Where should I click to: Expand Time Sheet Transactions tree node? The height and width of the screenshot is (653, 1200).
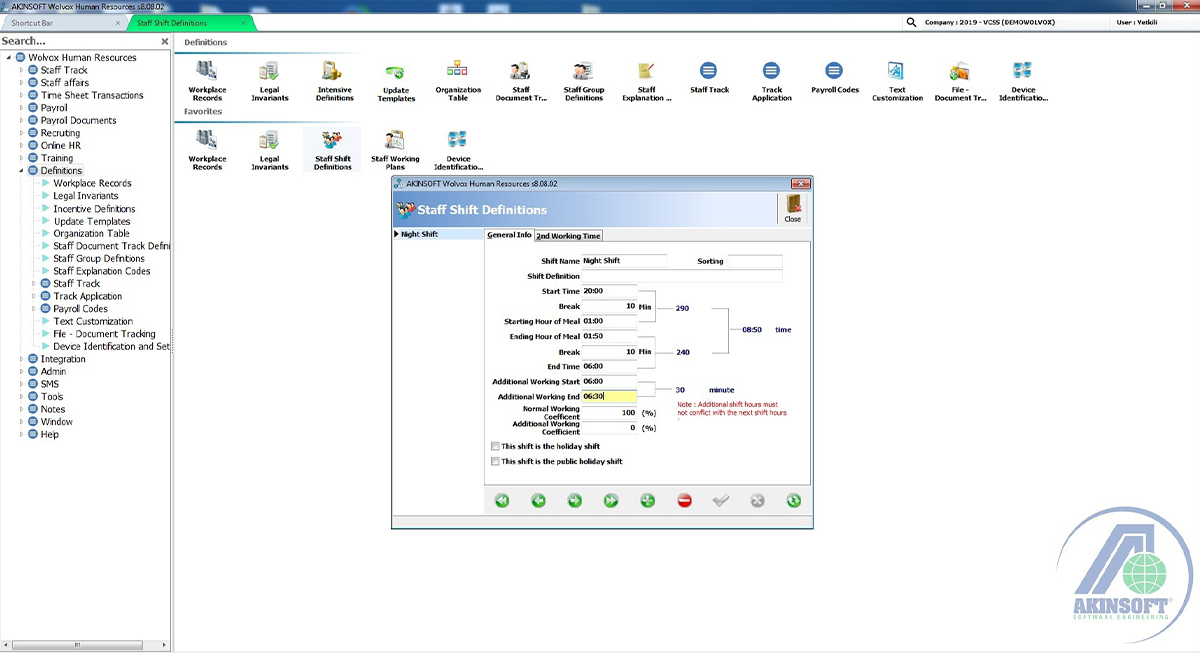point(22,95)
